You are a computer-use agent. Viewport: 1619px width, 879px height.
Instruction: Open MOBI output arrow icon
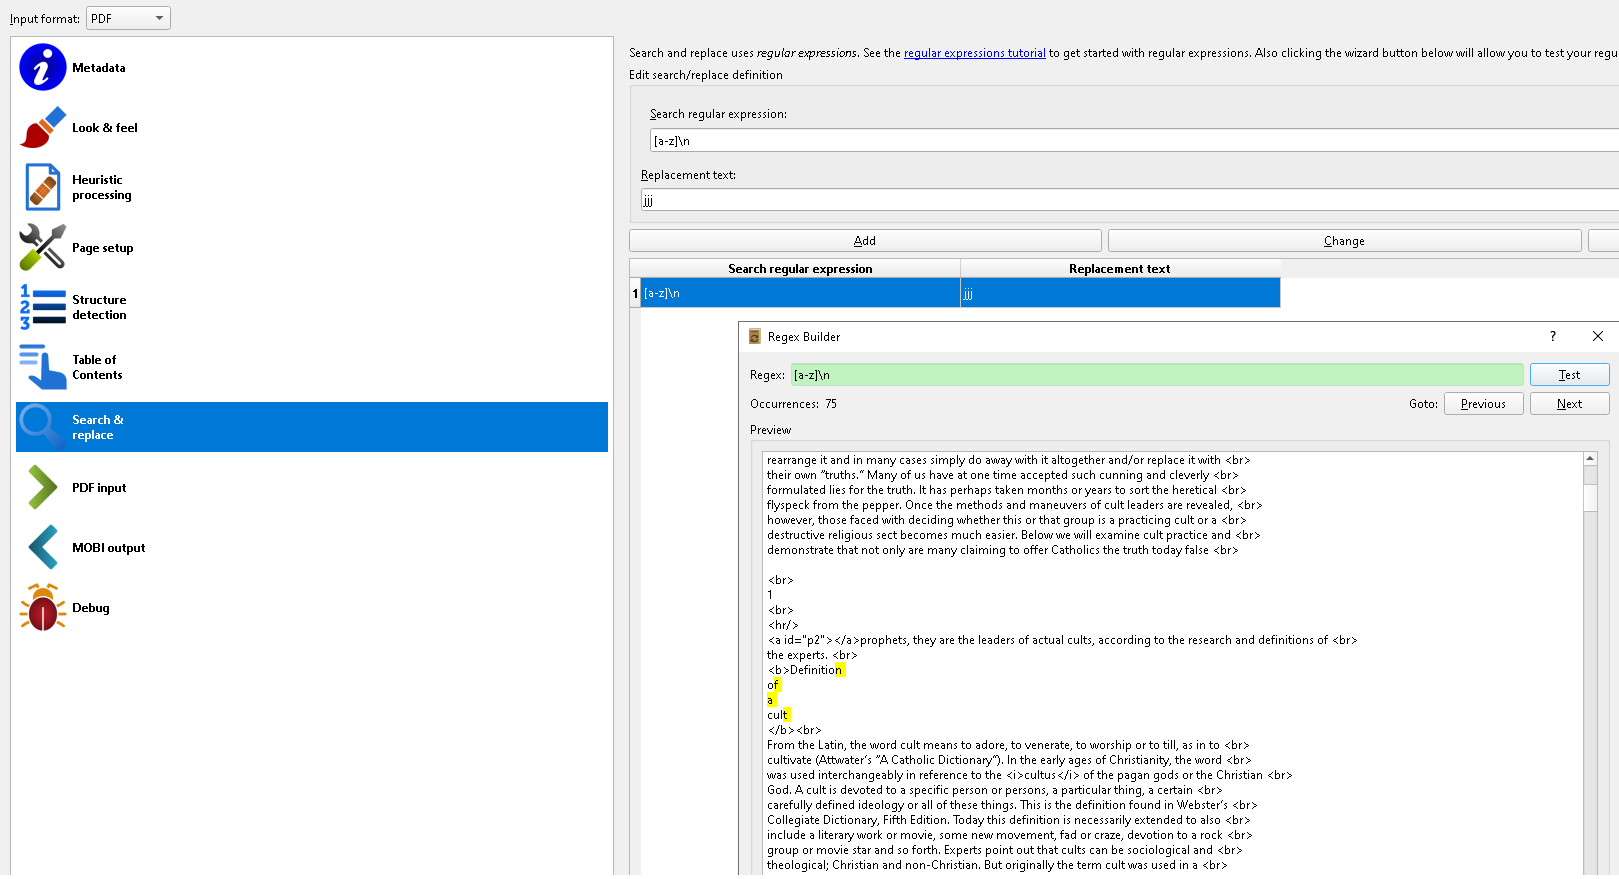[x=42, y=548]
